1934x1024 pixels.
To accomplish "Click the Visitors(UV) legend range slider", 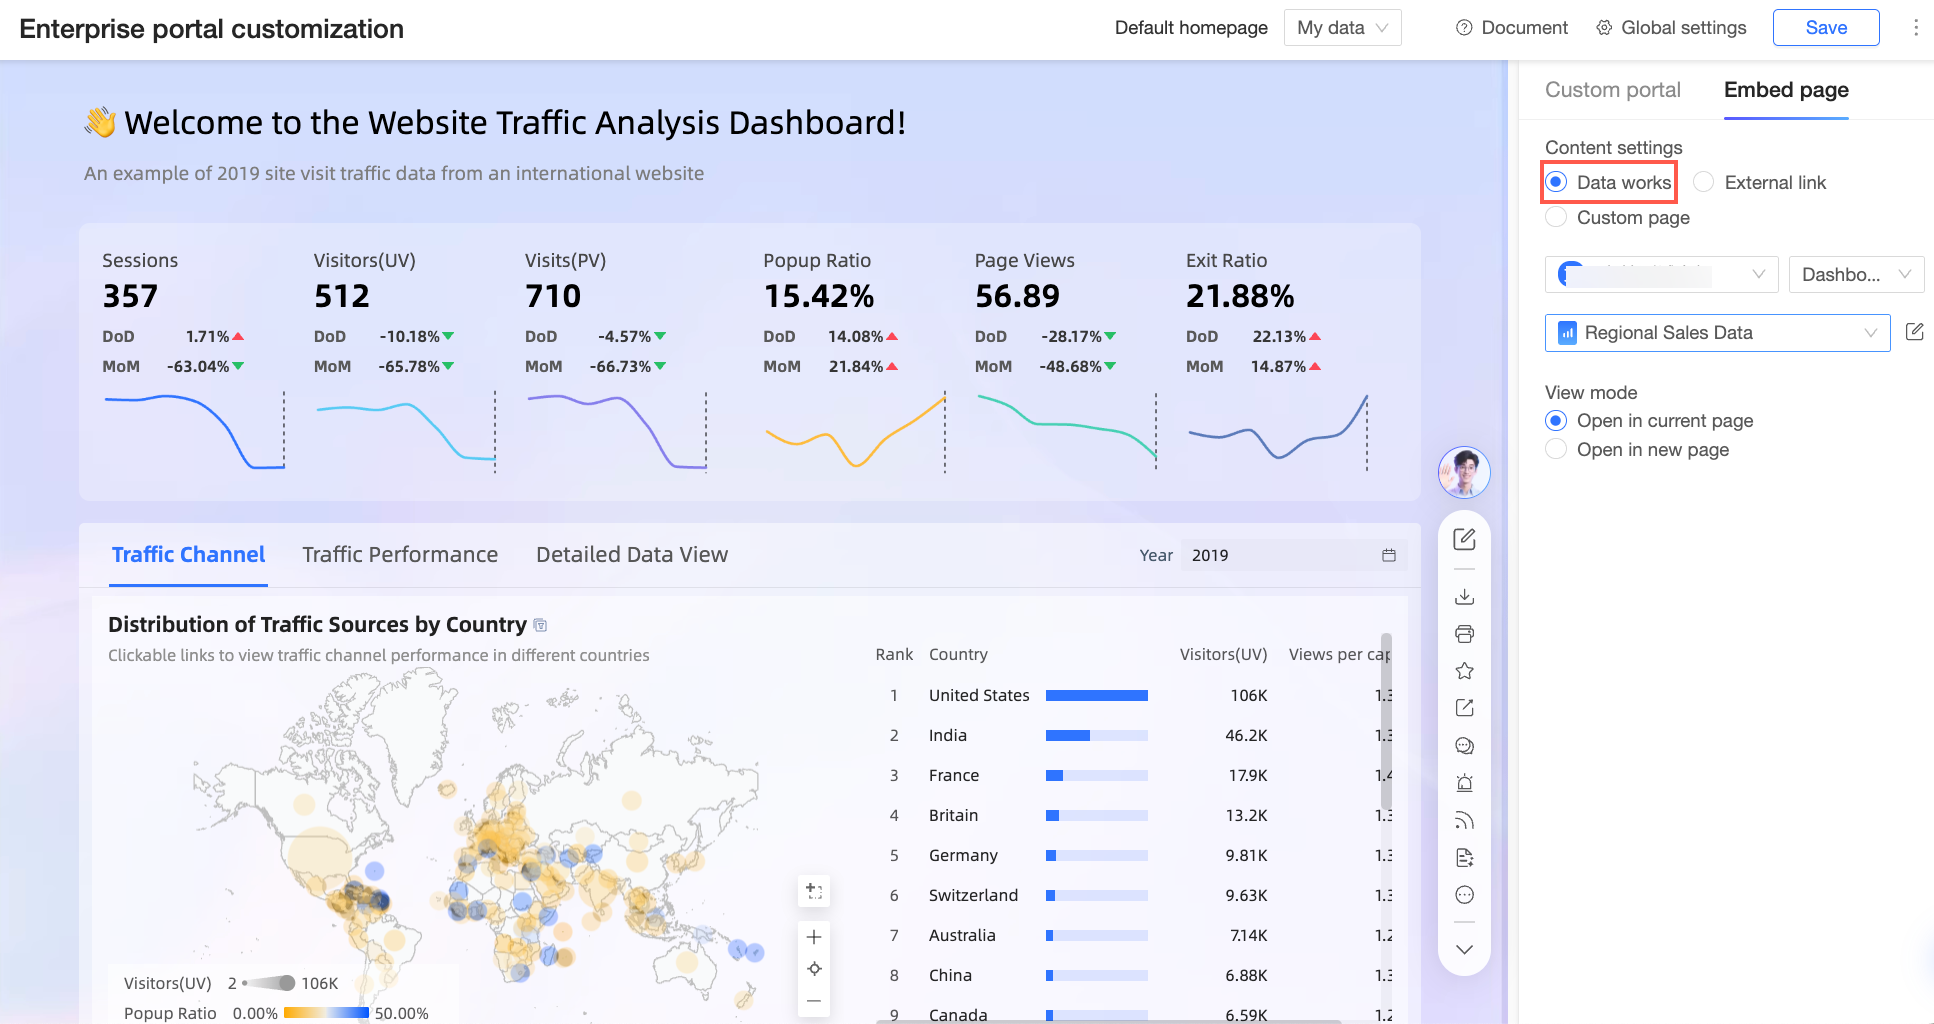I will click(x=268, y=983).
